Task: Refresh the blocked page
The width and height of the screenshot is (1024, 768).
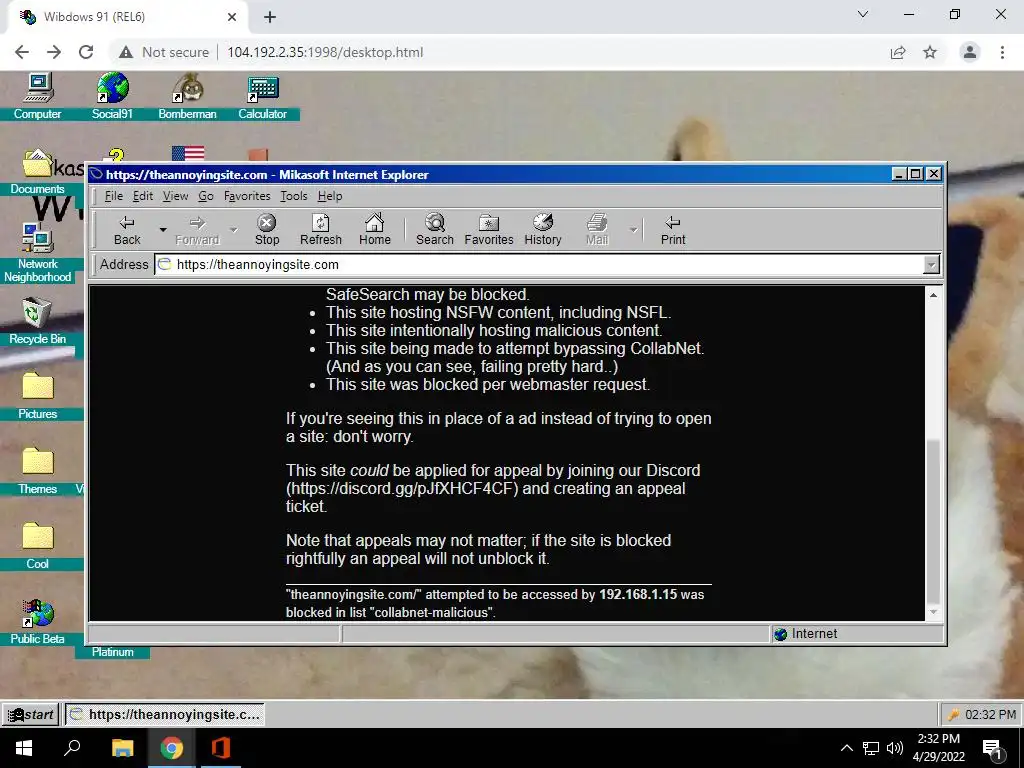Action: pos(321,230)
